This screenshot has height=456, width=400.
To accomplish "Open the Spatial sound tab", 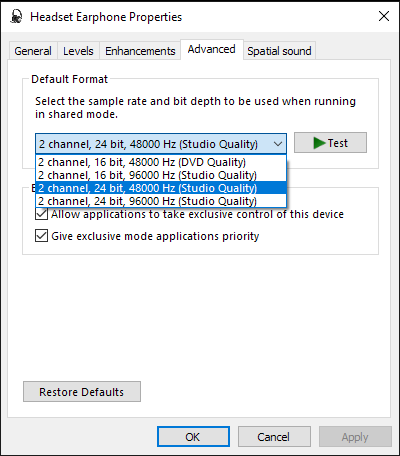I will [x=279, y=51].
